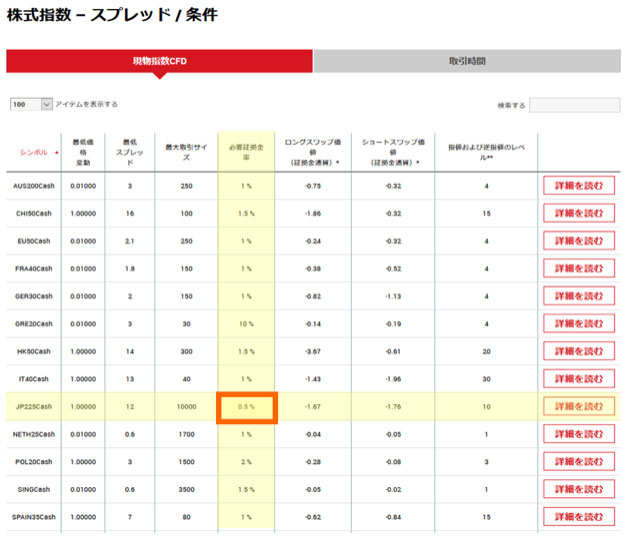Click the 1700 max size cell for NETH25Cash

point(186,434)
